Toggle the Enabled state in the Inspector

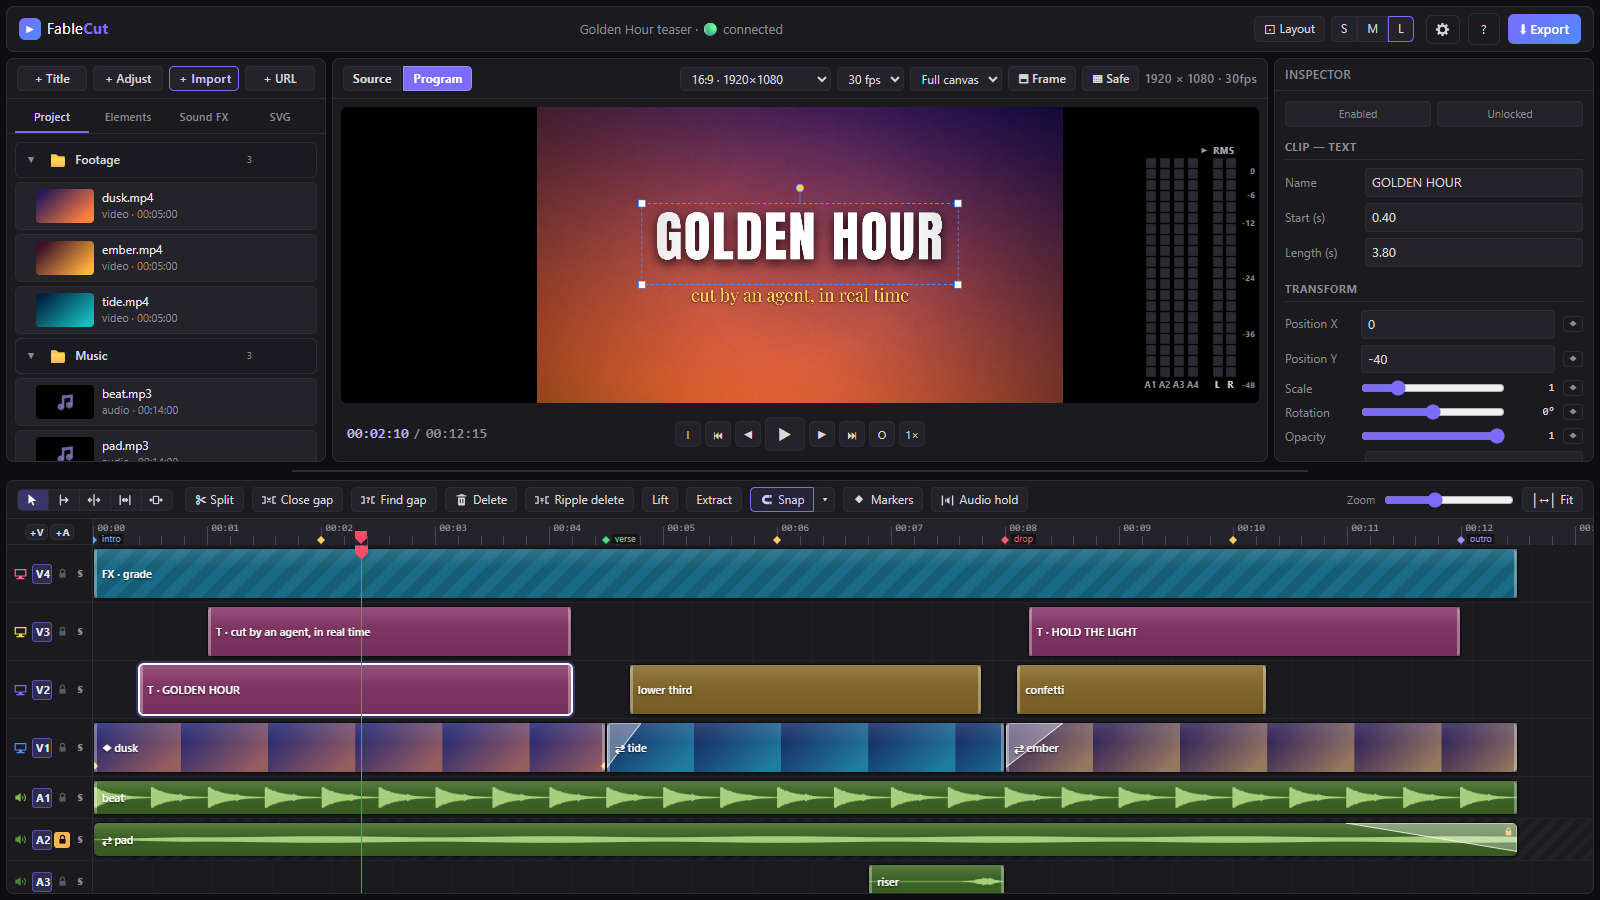point(1358,114)
